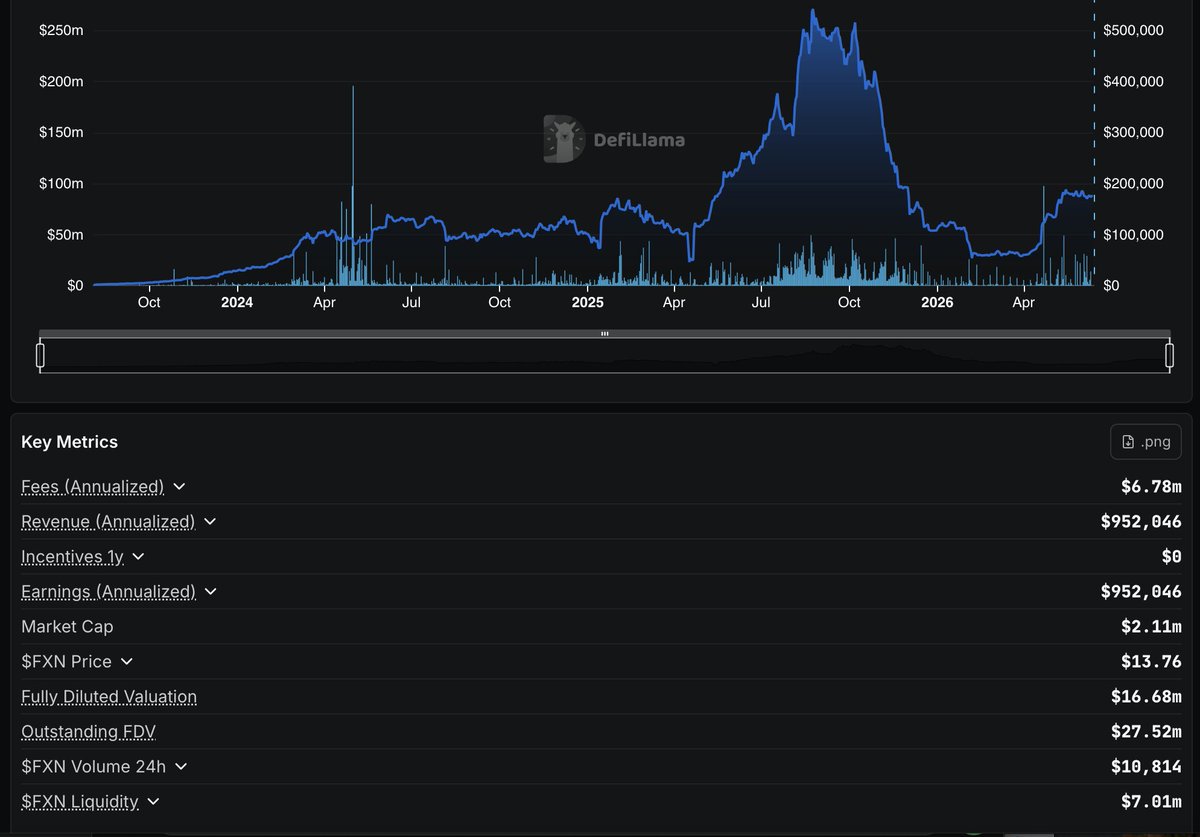Image resolution: width=1200 pixels, height=837 pixels.
Task: Click the $250m left axis label
Action: (61, 30)
